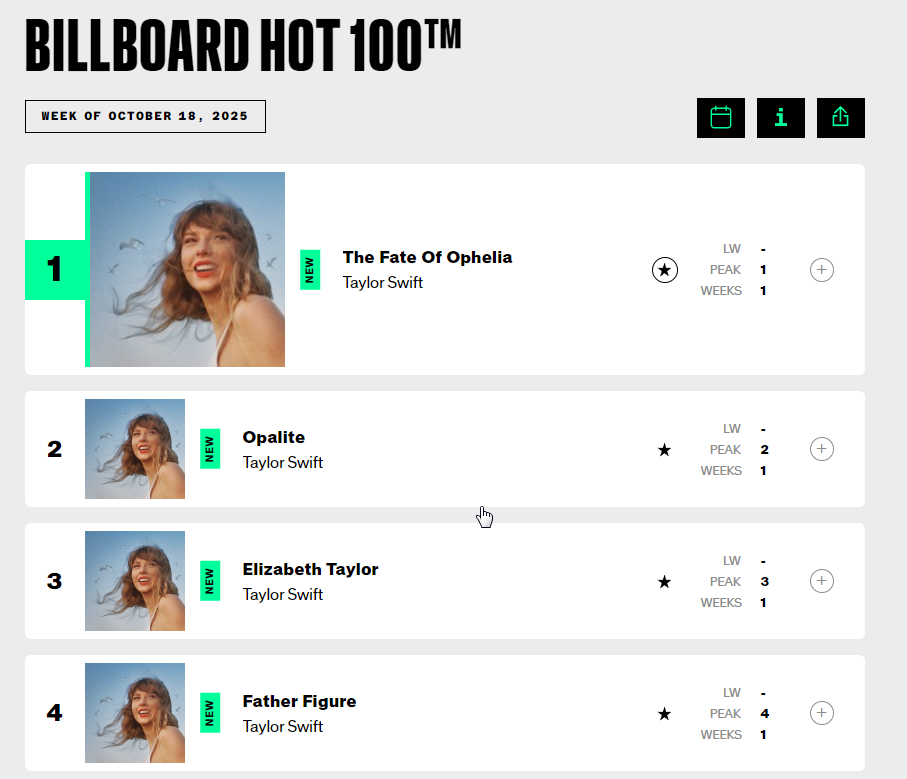The image size is (907, 779).
Task: Click the Father Figure album cover thumbnail
Action: point(135,713)
